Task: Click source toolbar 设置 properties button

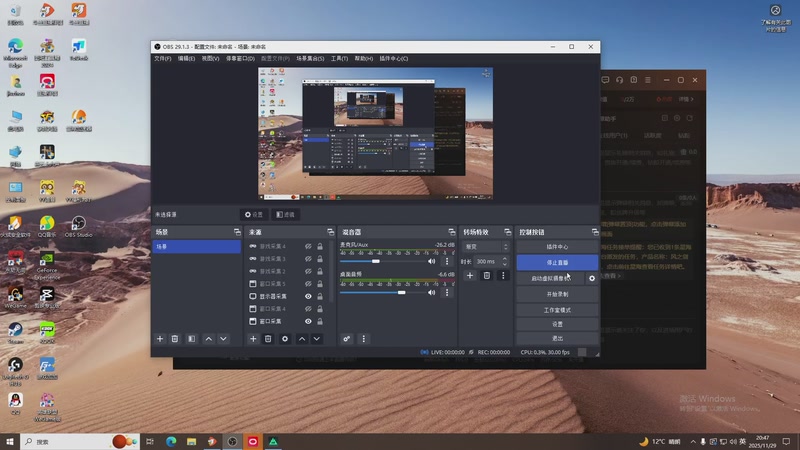Action: pos(254,215)
